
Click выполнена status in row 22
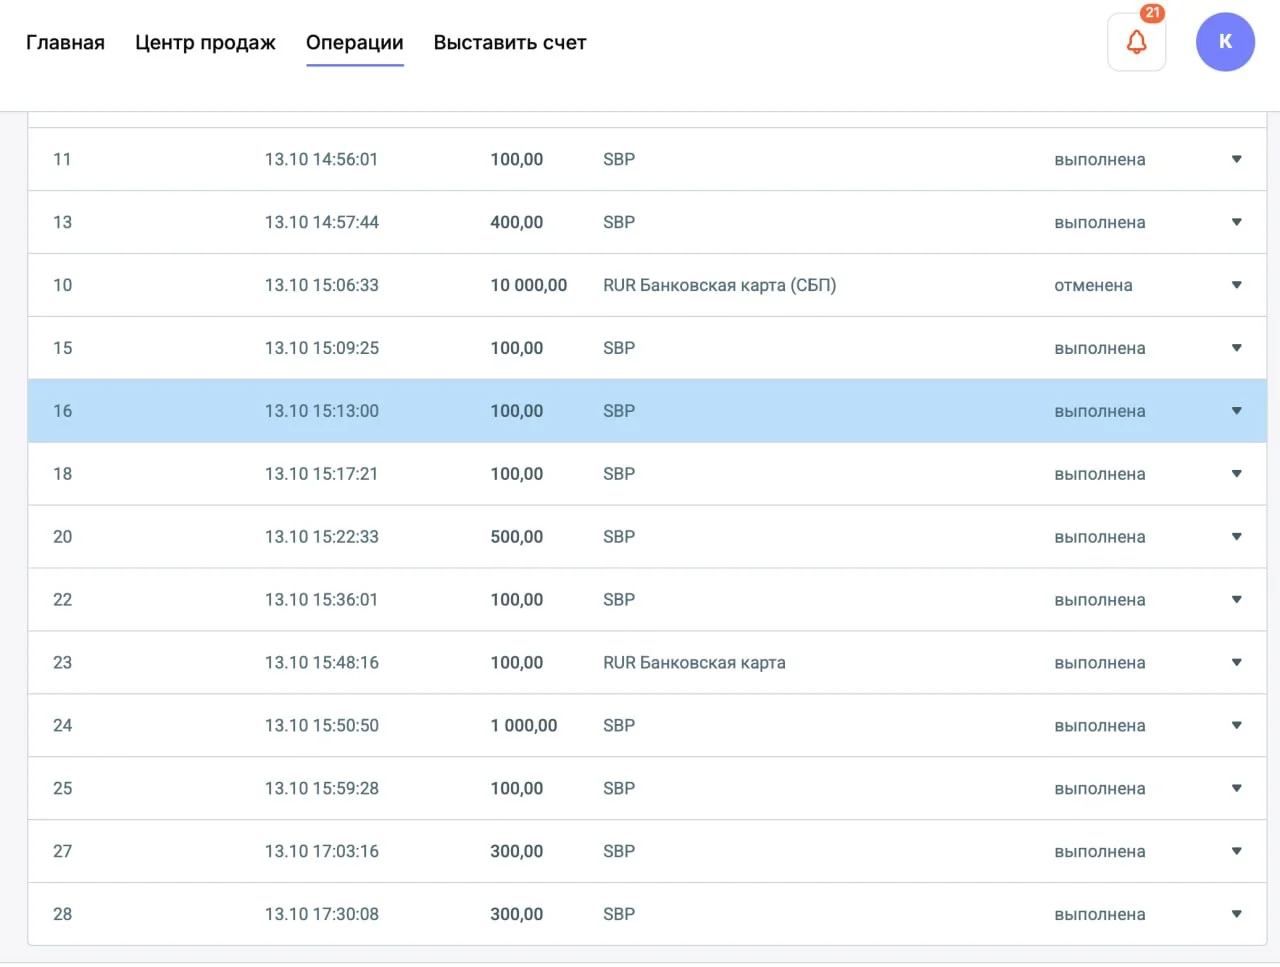pos(1100,600)
